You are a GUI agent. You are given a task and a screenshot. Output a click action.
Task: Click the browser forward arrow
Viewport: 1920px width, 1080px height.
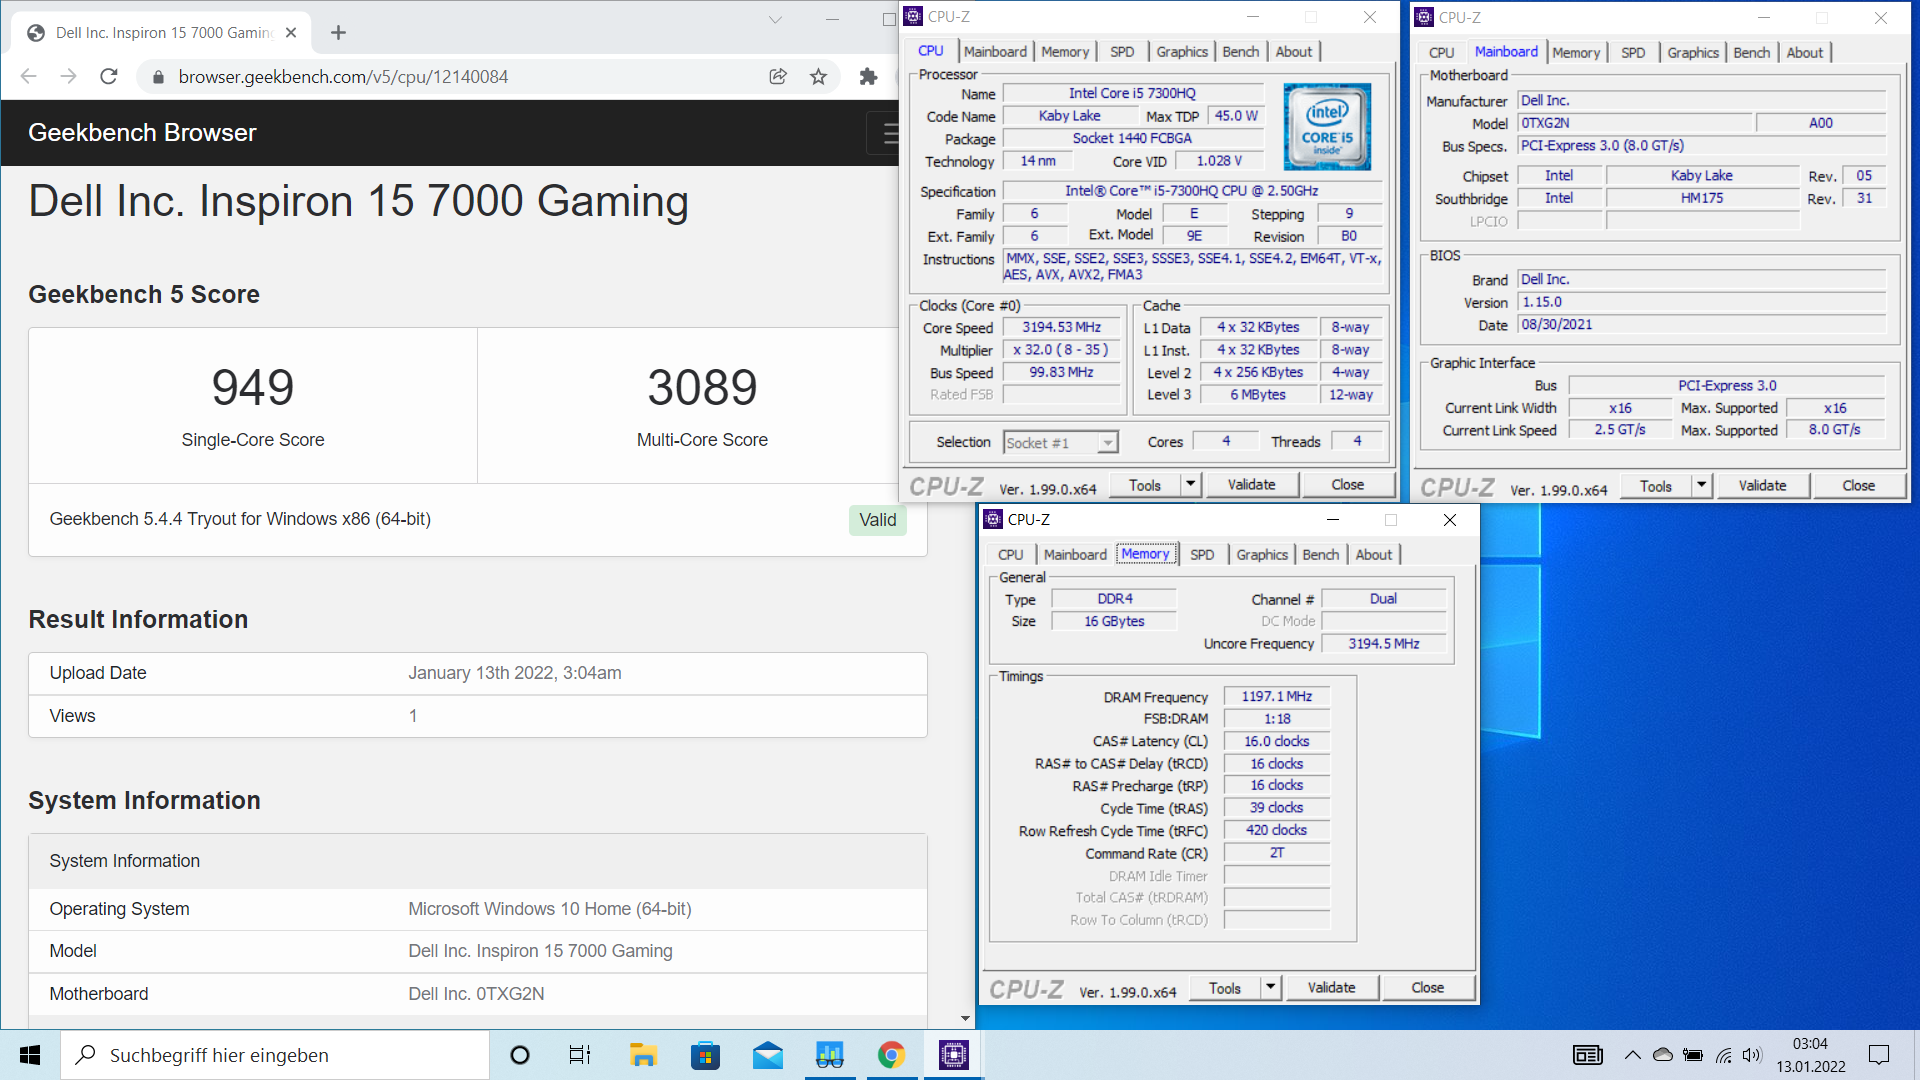68,77
